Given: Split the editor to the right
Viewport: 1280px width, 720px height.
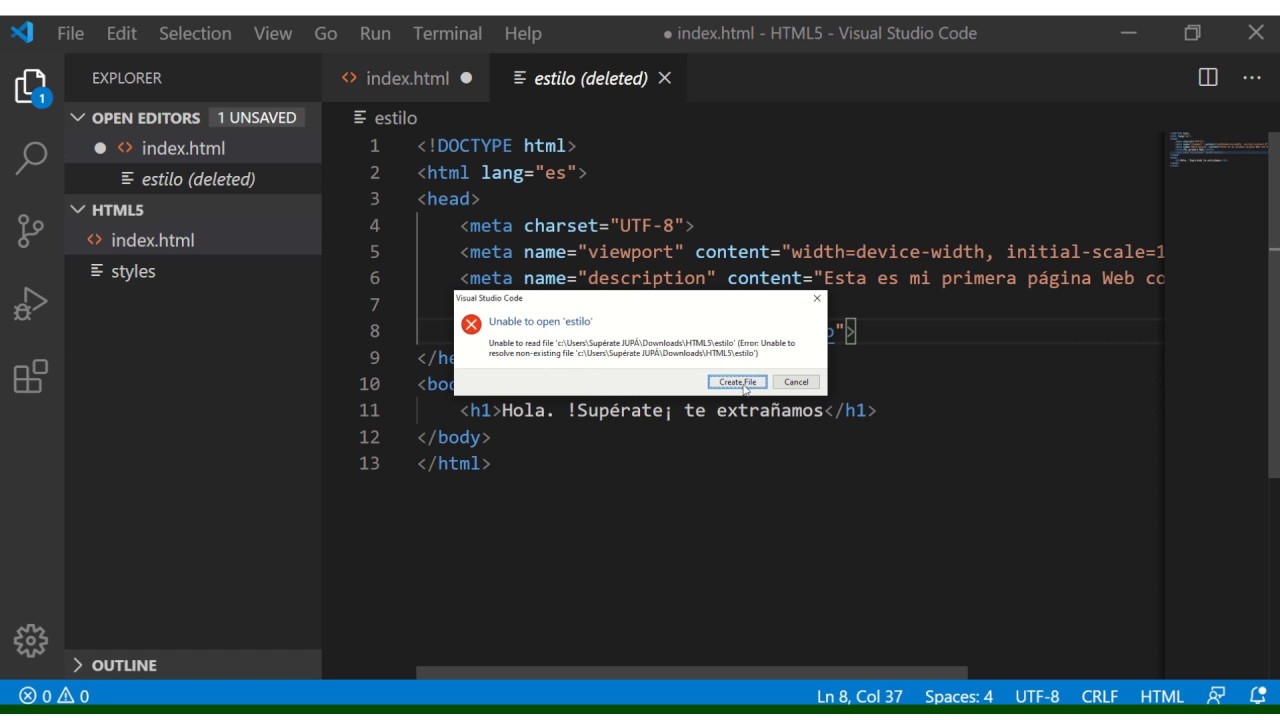Looking at the screenshot, I should (x=1208, y=78).
